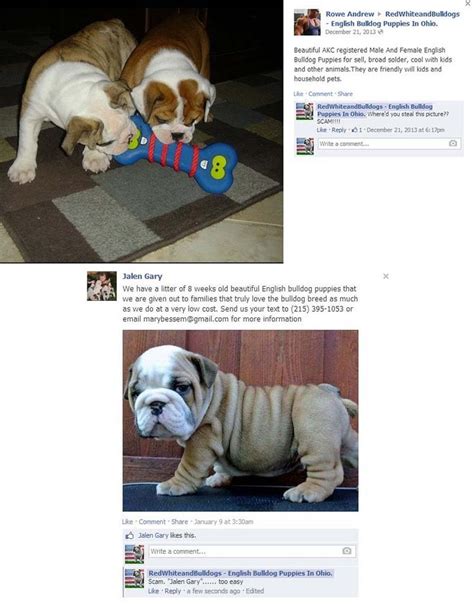Share Rowe Andrew's post

click(x=345, y=94)
